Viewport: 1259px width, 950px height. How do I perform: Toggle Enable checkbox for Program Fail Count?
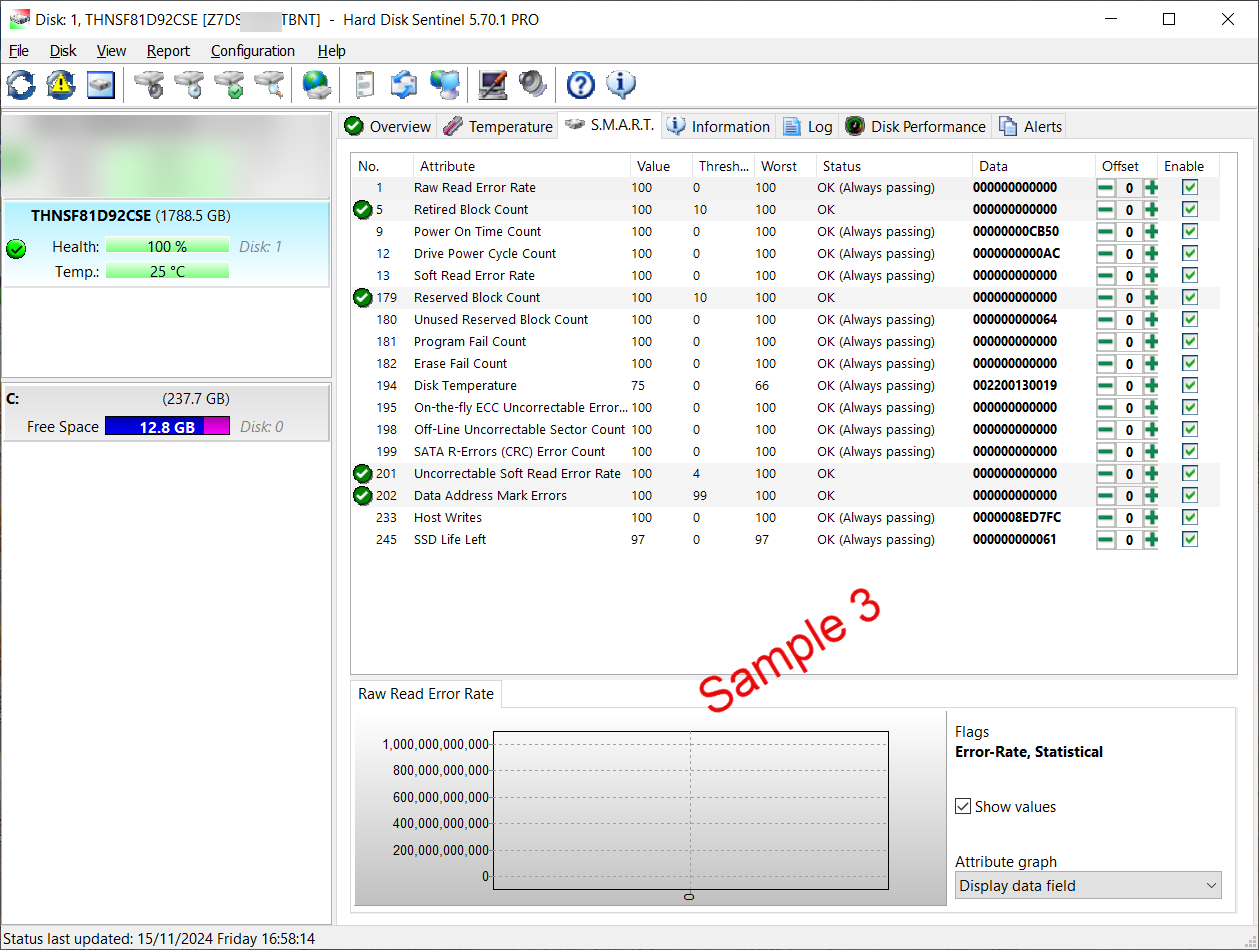(1189, 341)
